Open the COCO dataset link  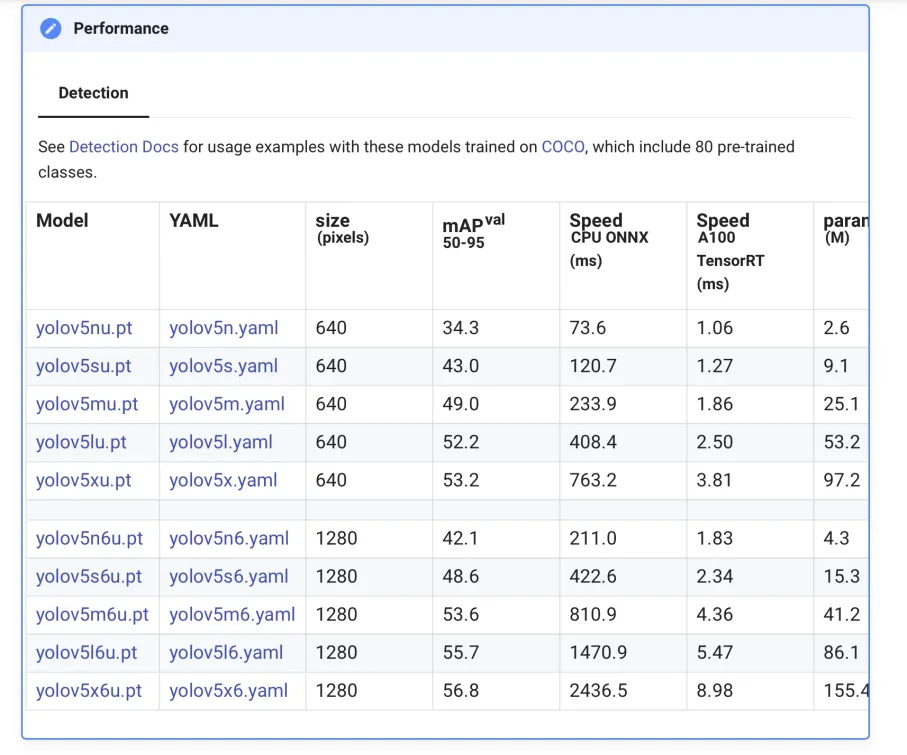pyautogui.click(x=563, y=147)
